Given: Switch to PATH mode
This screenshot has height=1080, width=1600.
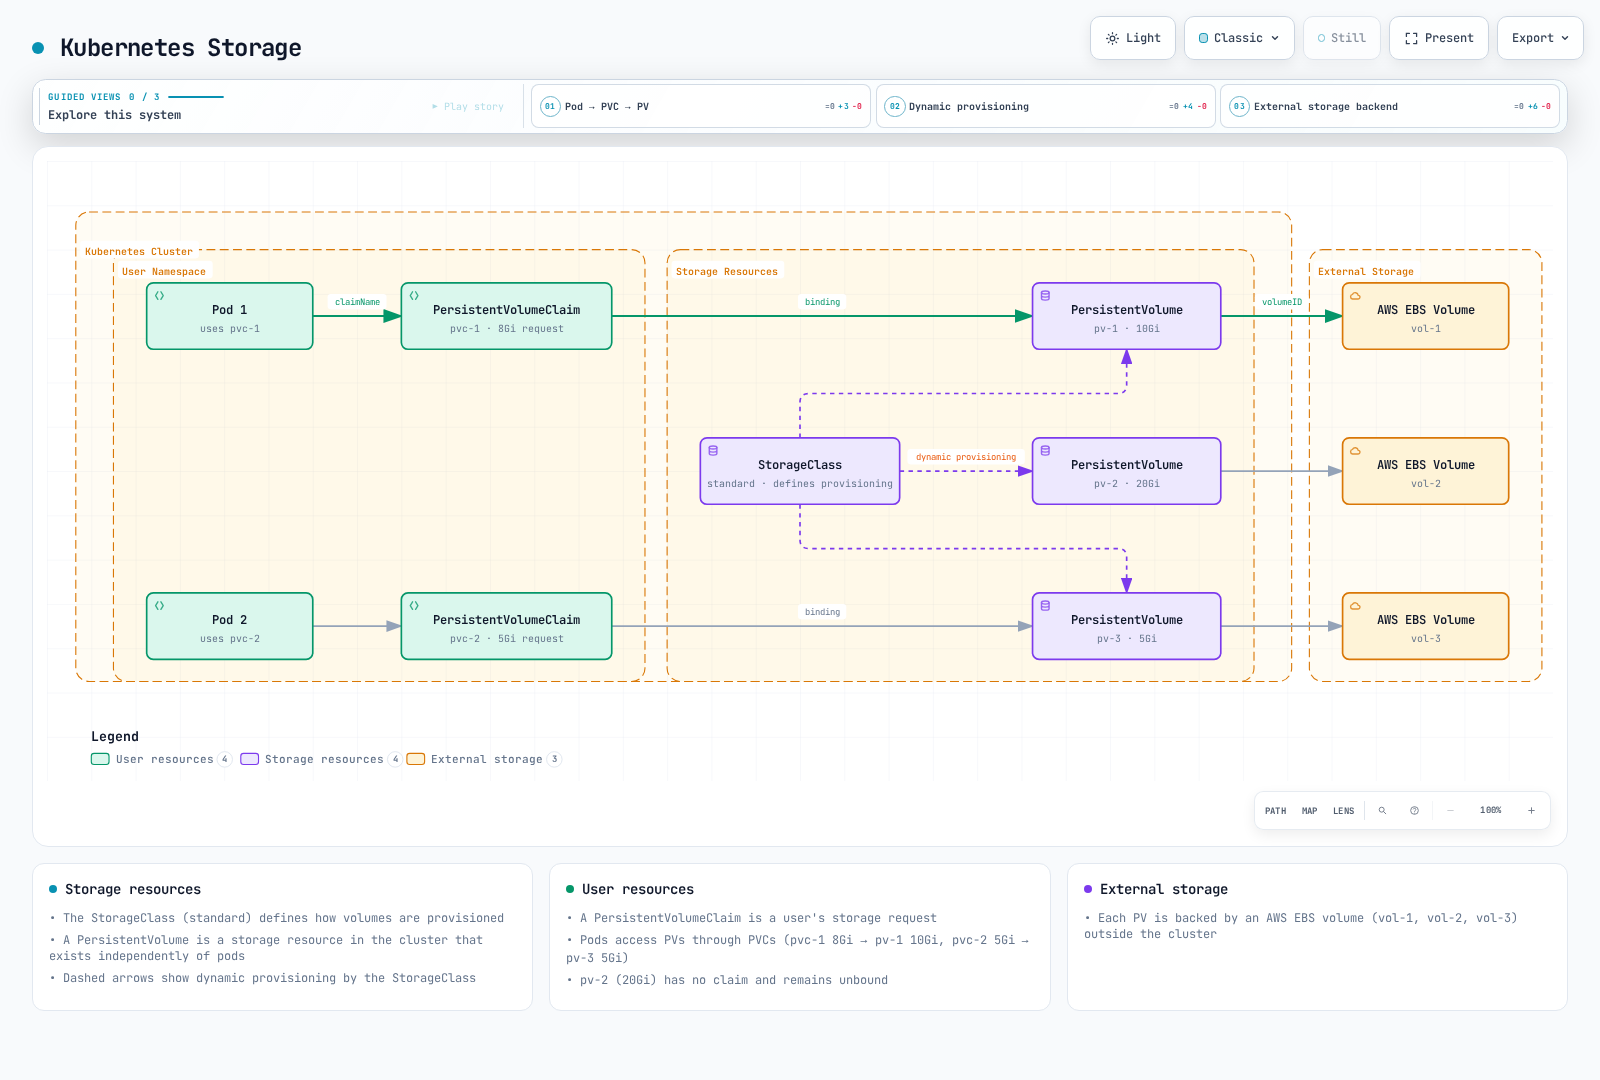Looking at the screenshot, I should tap(1275, 811).
